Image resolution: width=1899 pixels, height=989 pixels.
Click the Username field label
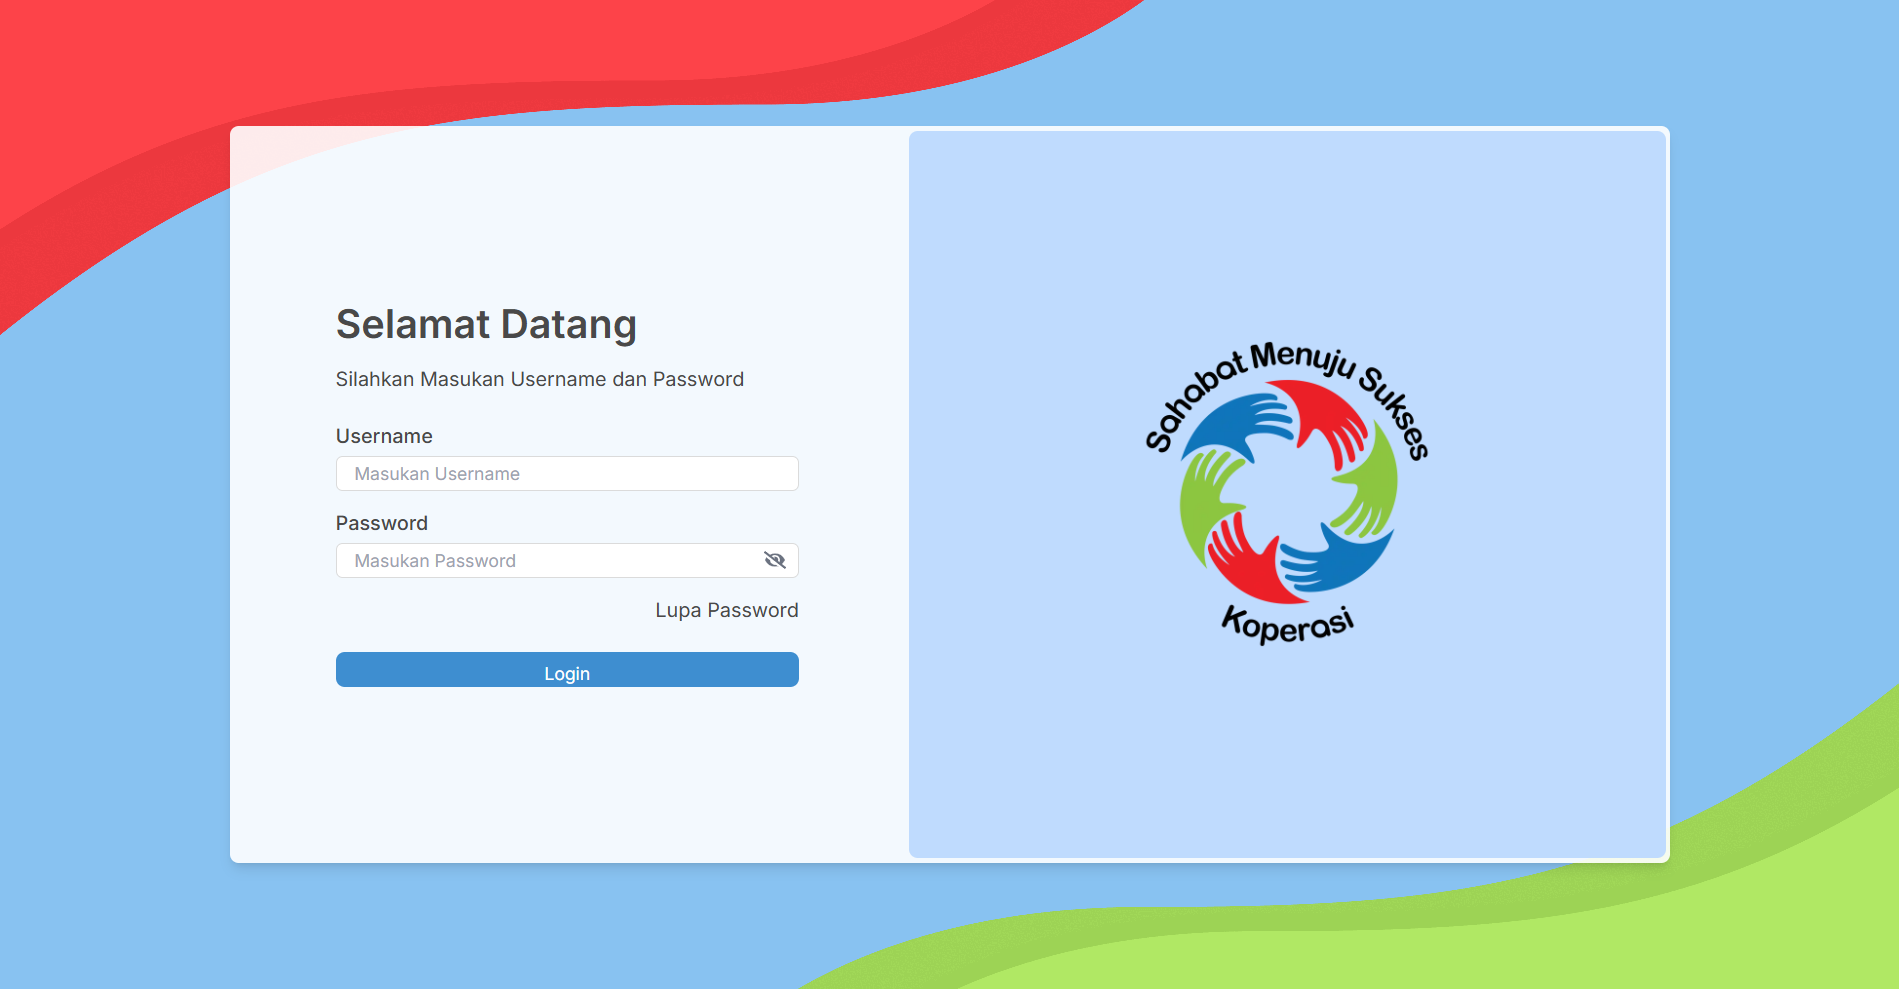coord(384,436)
